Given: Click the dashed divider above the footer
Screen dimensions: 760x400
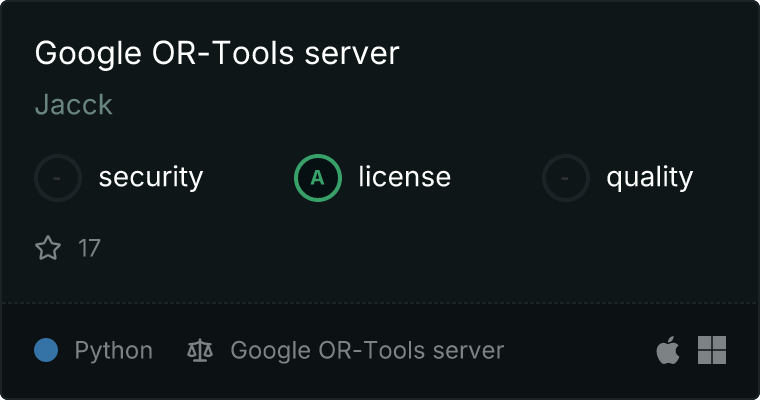Looking at the screenshot, I should tap(380, 302).
